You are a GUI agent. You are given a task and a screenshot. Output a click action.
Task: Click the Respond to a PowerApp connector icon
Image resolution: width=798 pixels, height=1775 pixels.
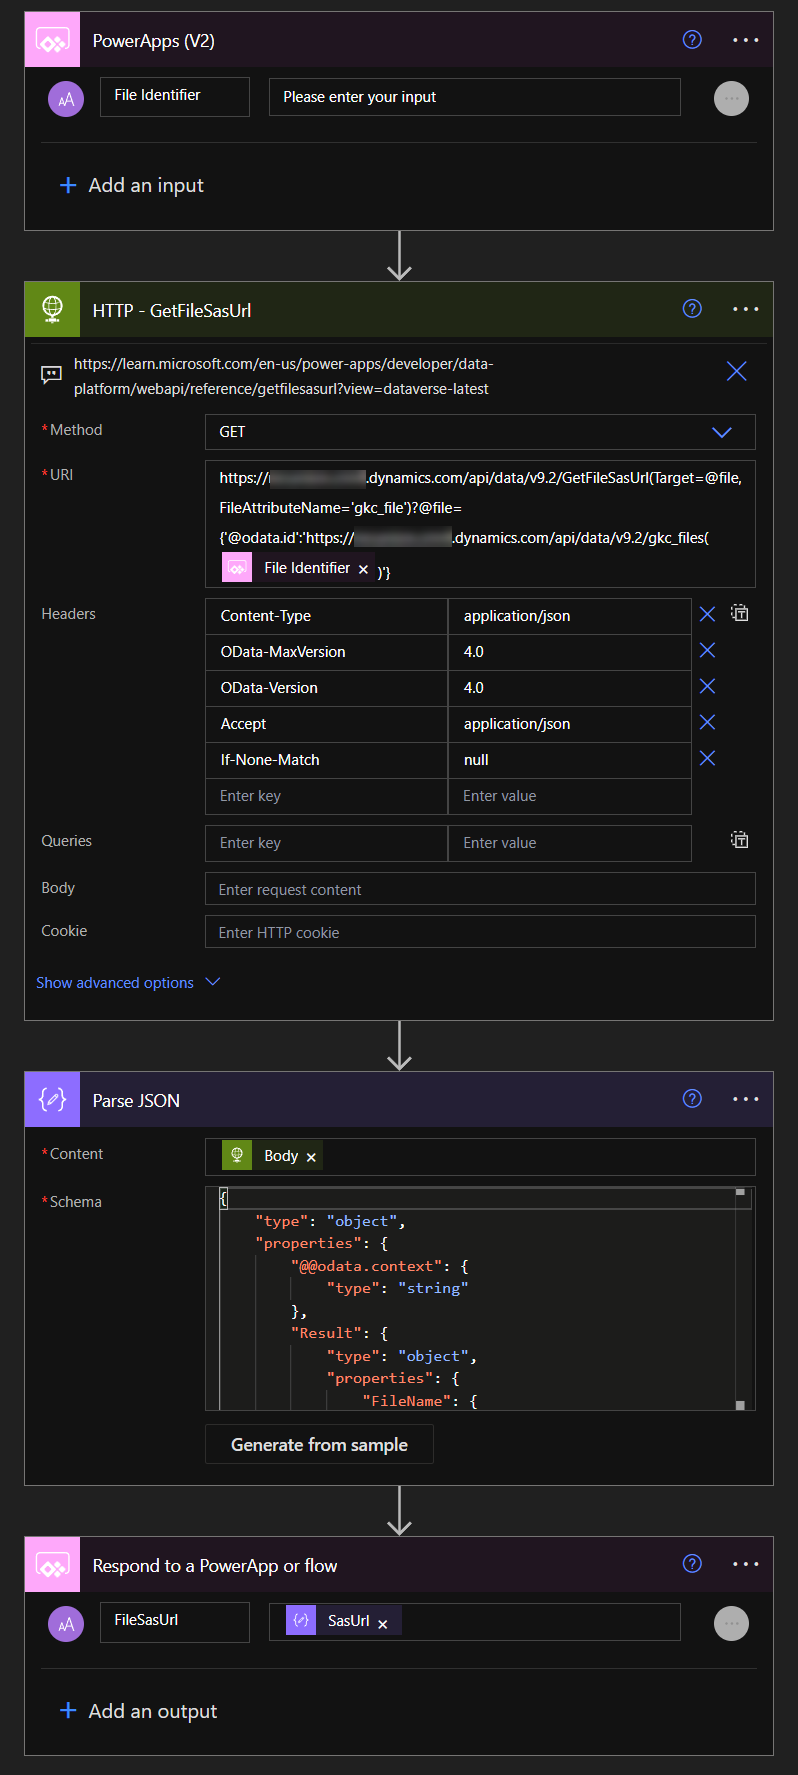pyautogui.click(x=52, y=1564)
